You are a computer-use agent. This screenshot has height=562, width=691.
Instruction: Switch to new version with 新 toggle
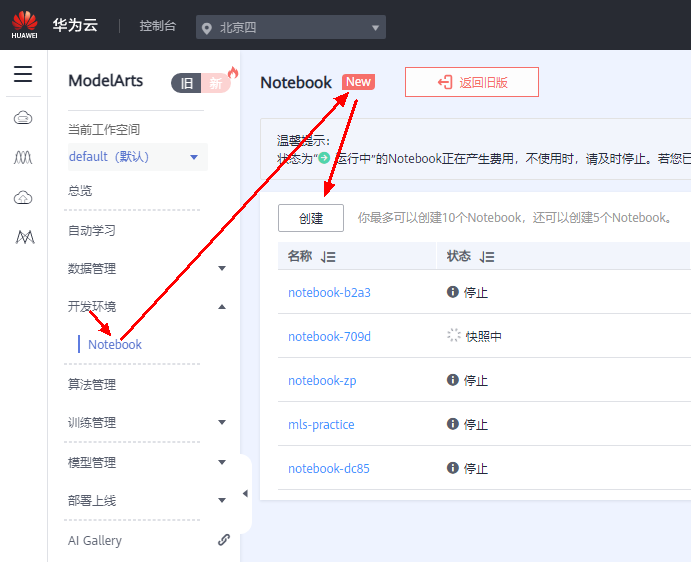[215, 83]
